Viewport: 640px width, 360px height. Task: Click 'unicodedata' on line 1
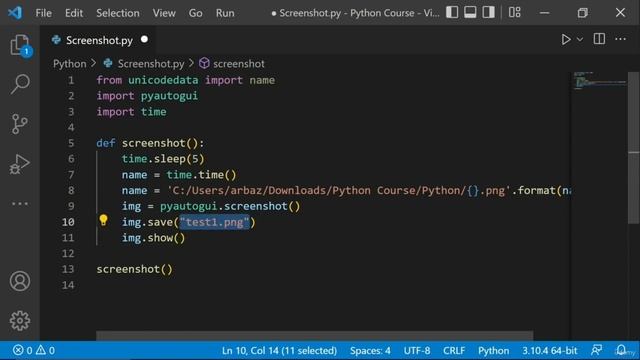point(163,80)
